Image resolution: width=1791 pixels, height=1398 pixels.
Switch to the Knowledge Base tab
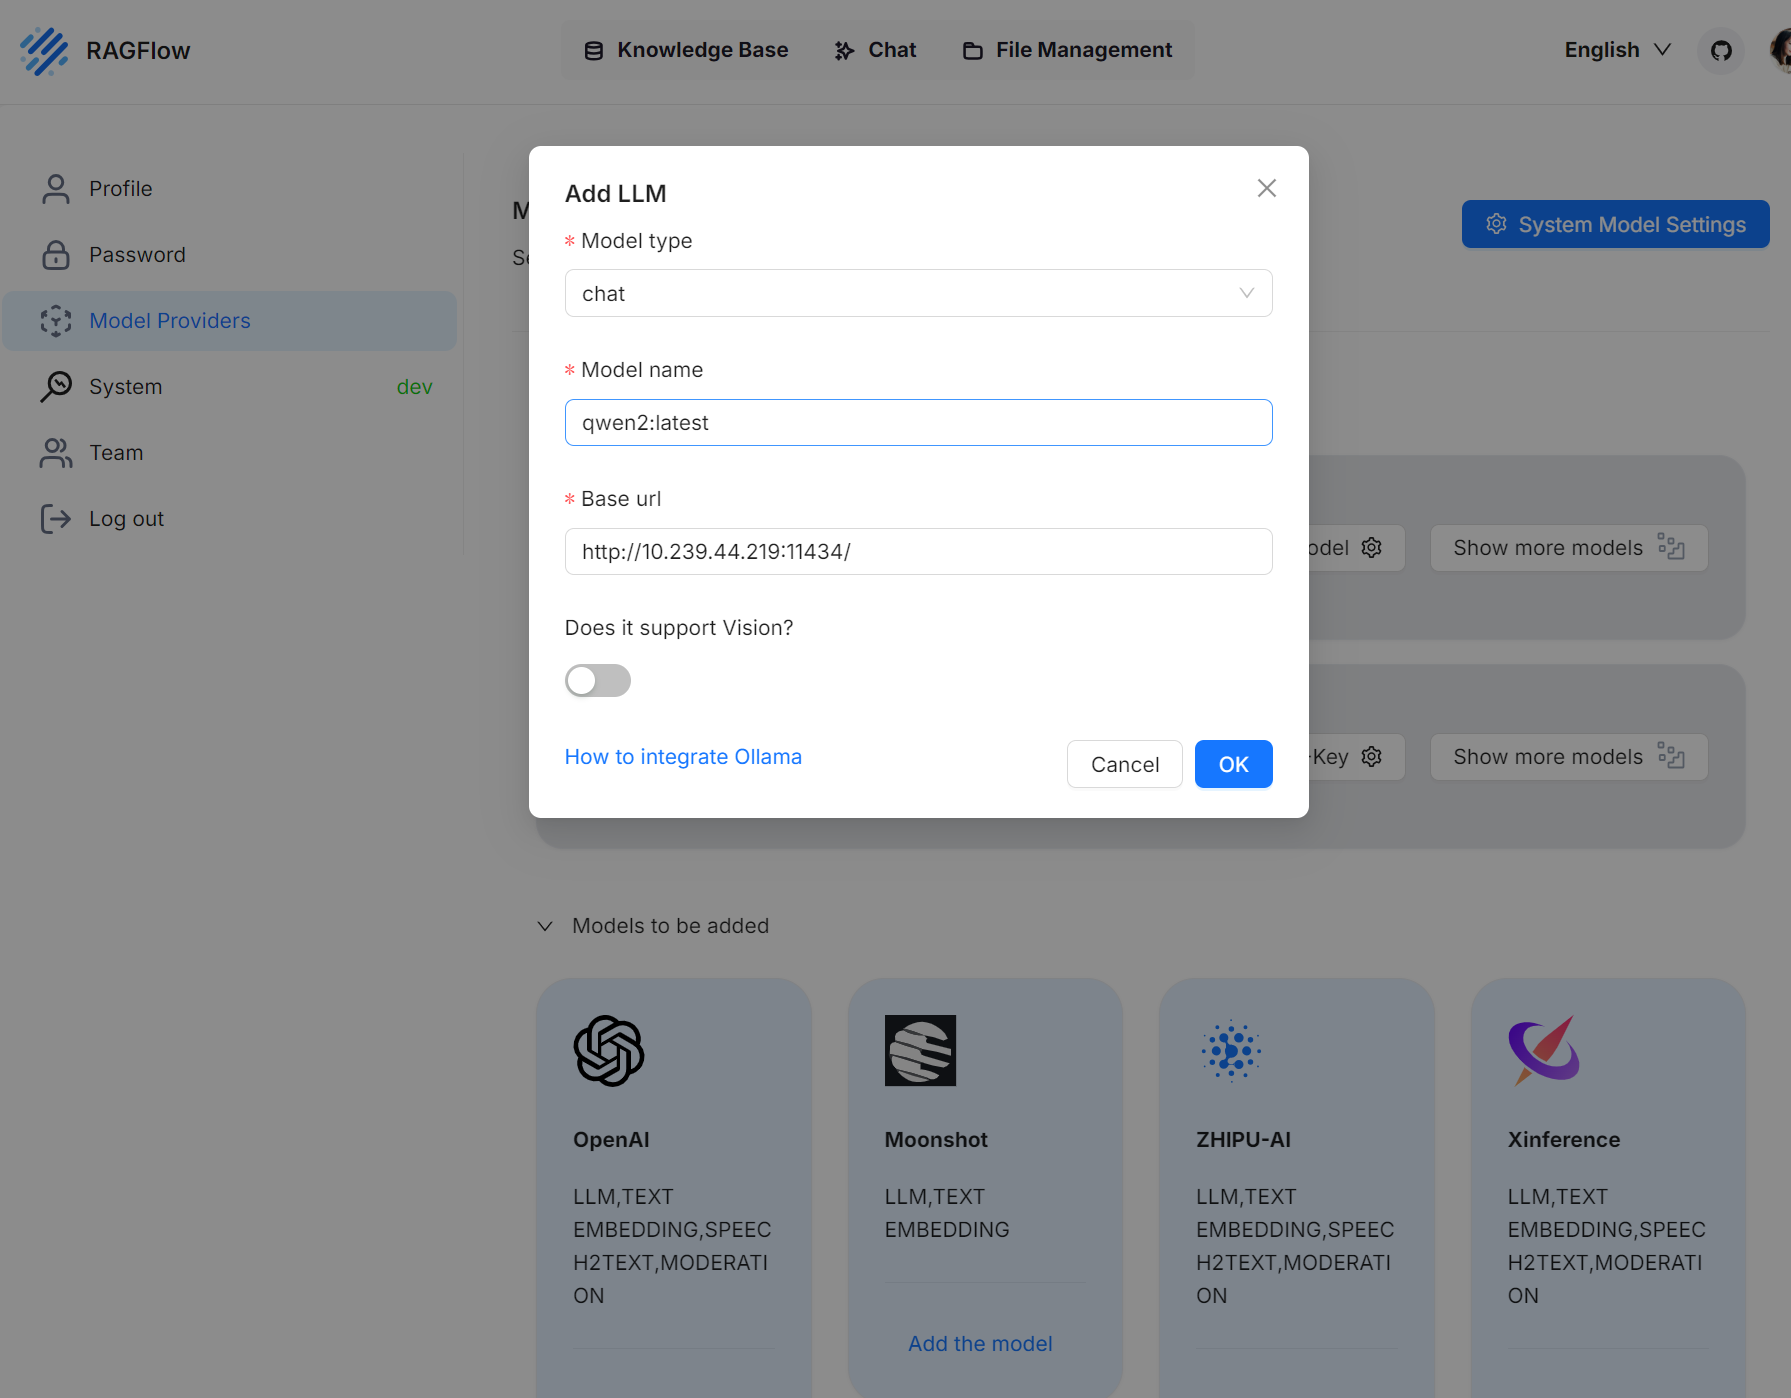tap(686, 50)
